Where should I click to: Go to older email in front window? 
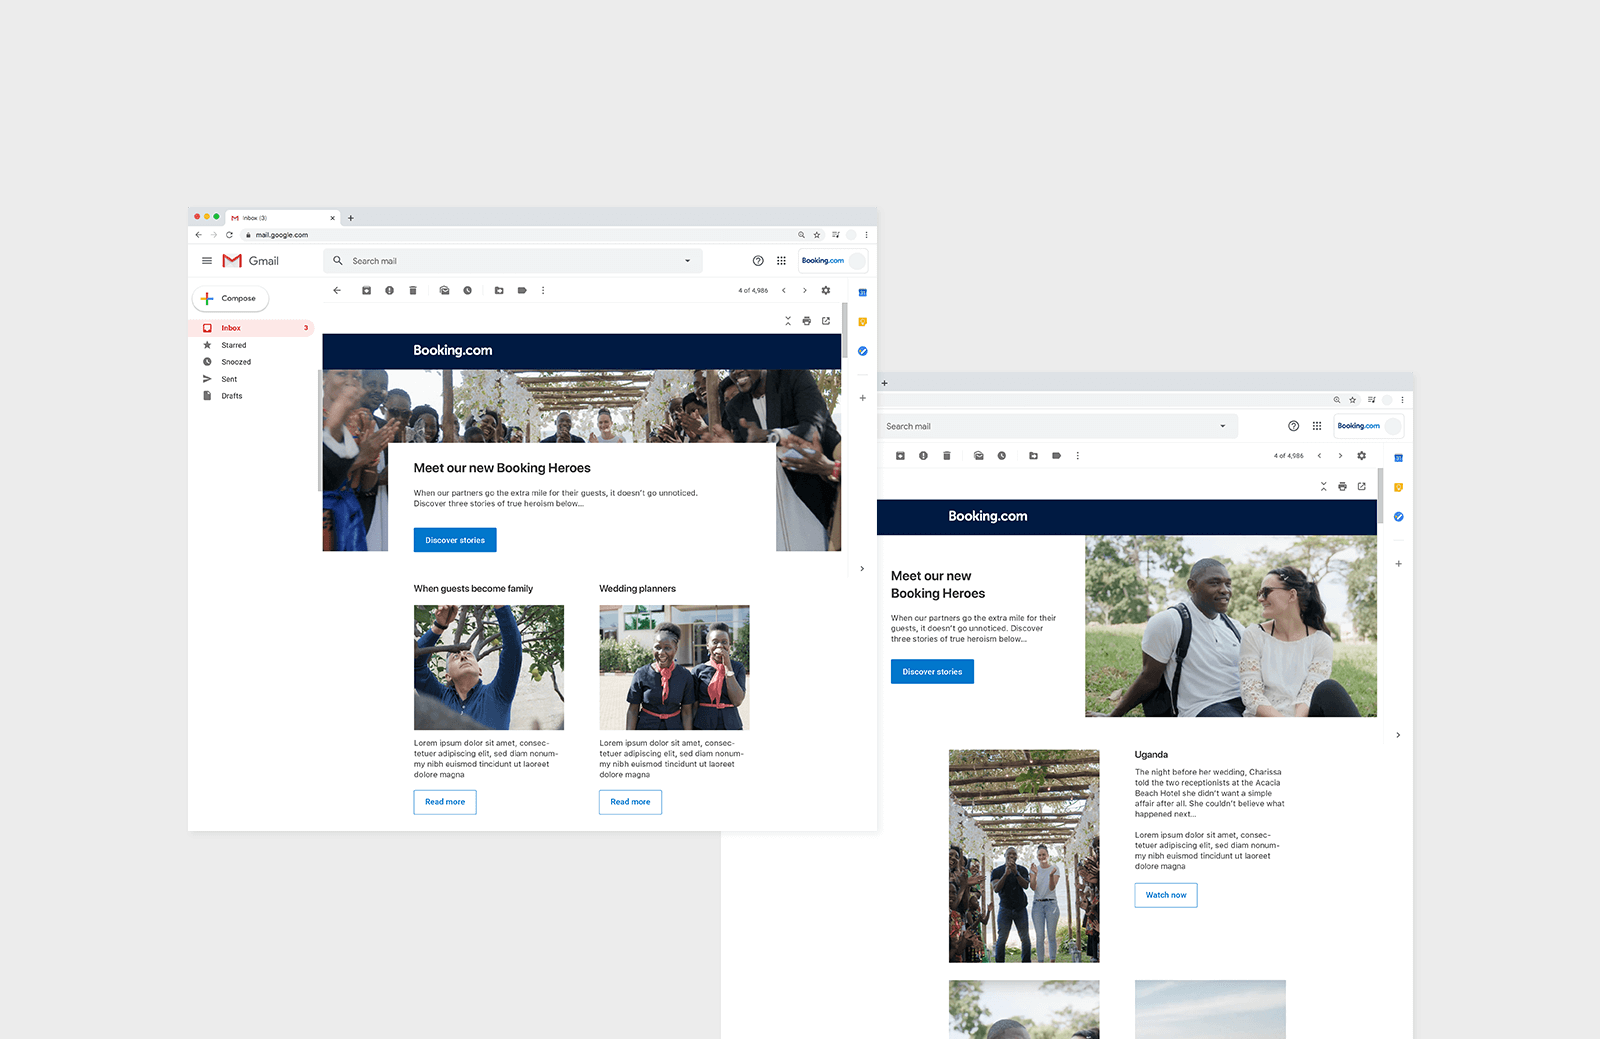tap(805, 291)
